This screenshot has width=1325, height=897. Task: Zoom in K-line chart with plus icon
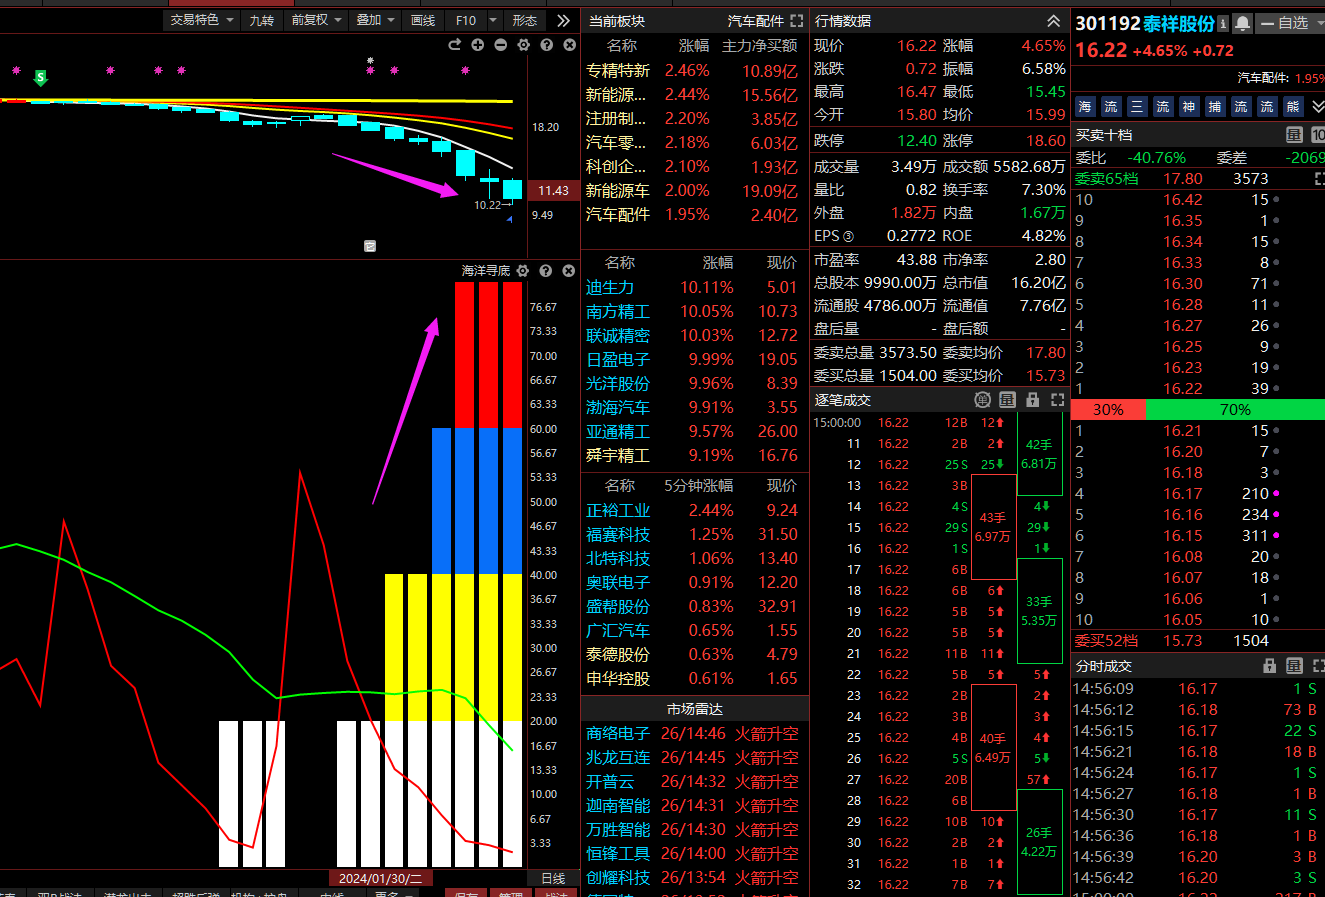tap(478, 45)
